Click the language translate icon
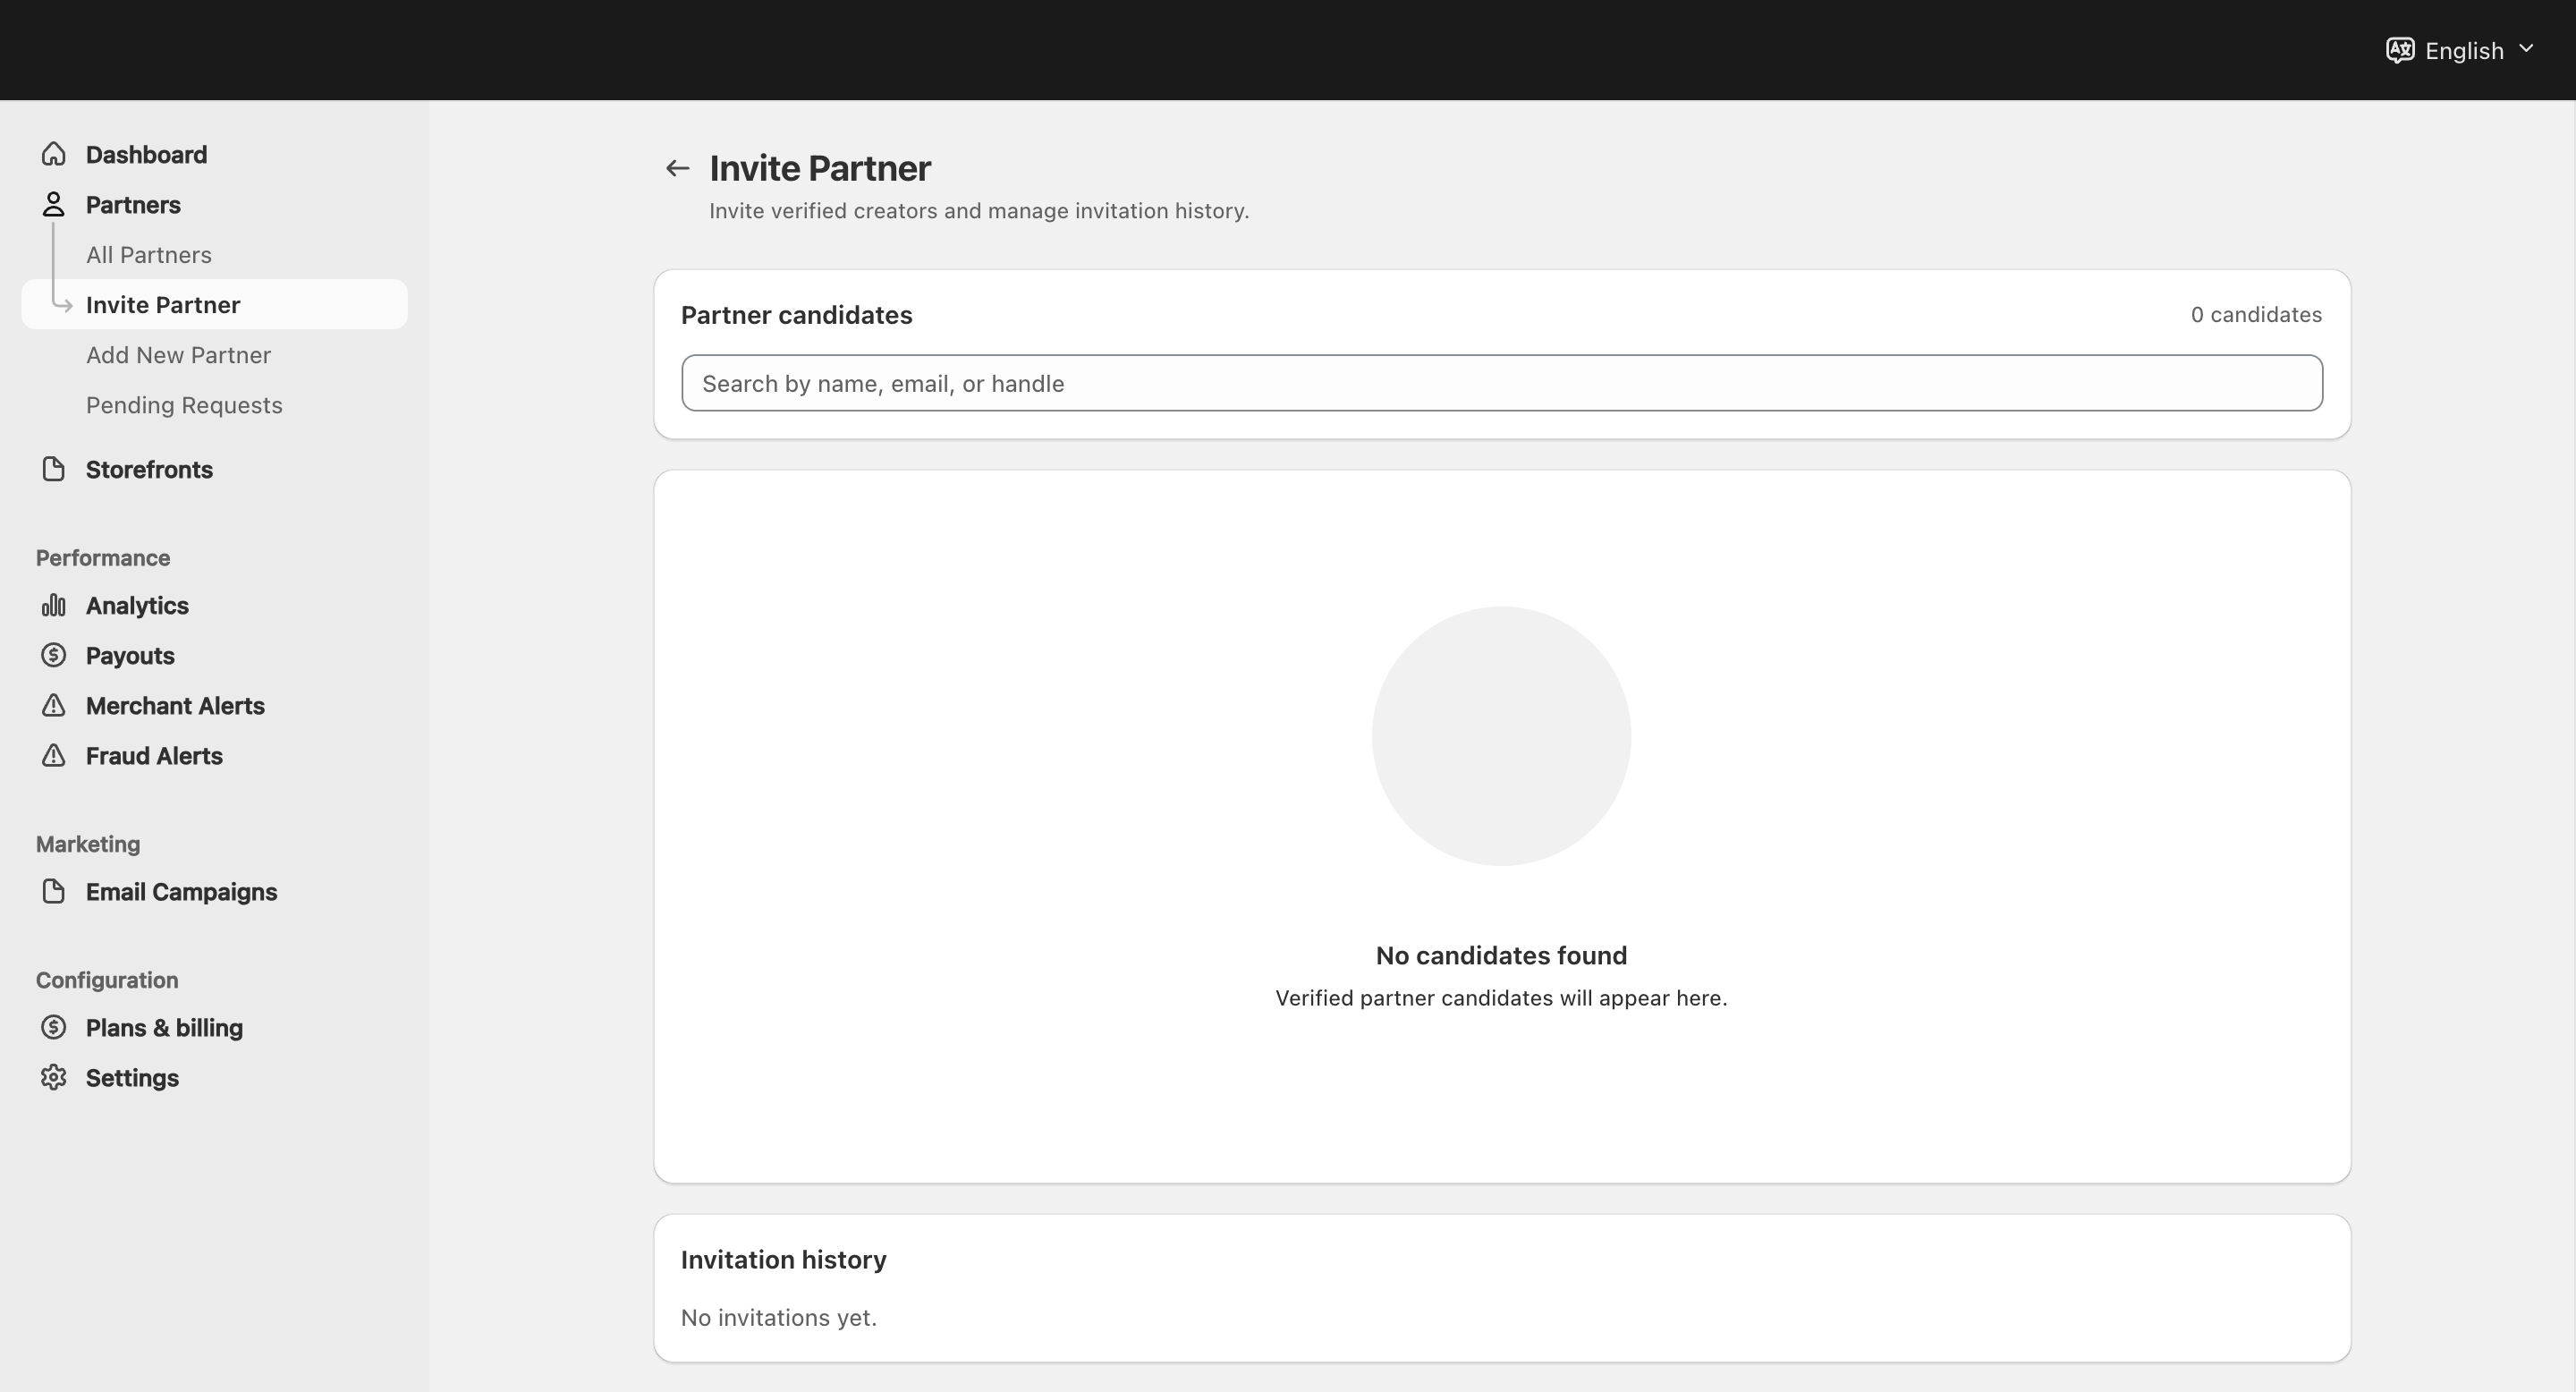This screenshot has height=1392, width=2576. (2400, 50)
